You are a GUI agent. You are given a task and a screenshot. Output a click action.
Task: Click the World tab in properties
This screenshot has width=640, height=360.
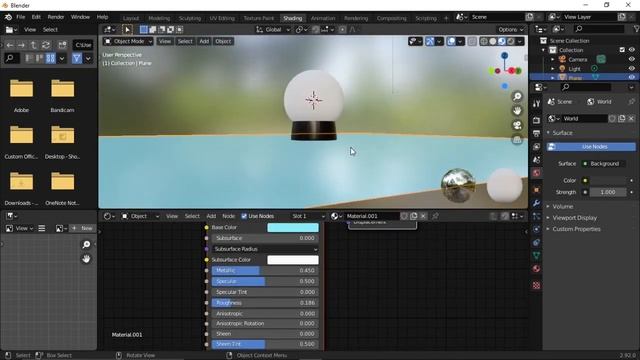pyautogui.click(x=599, y=102)
